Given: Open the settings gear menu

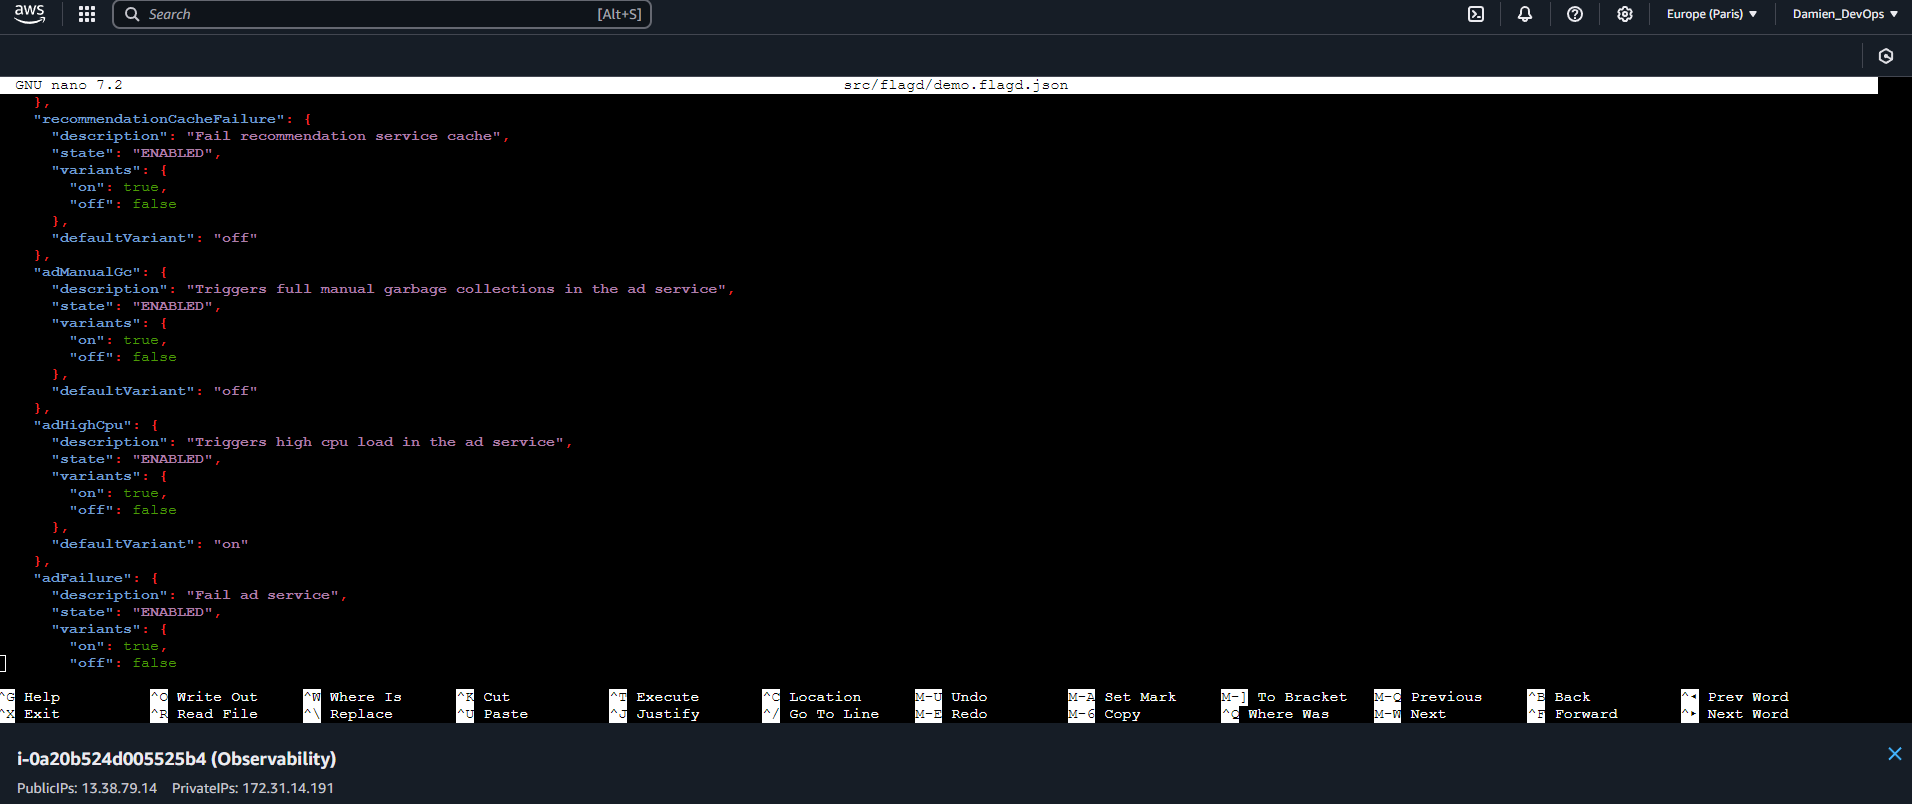Looking at the screenshot, I should (x=1625, y=14).
